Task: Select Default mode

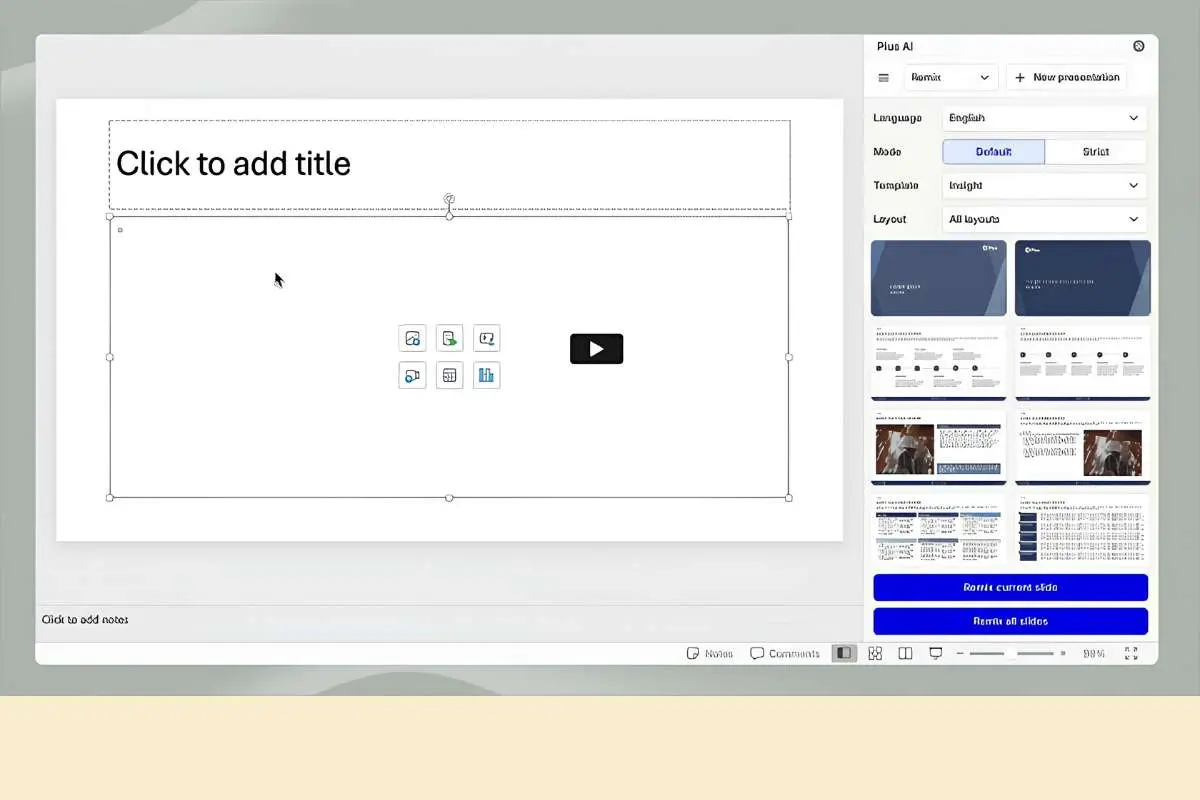Action: (x=993, y=152)
